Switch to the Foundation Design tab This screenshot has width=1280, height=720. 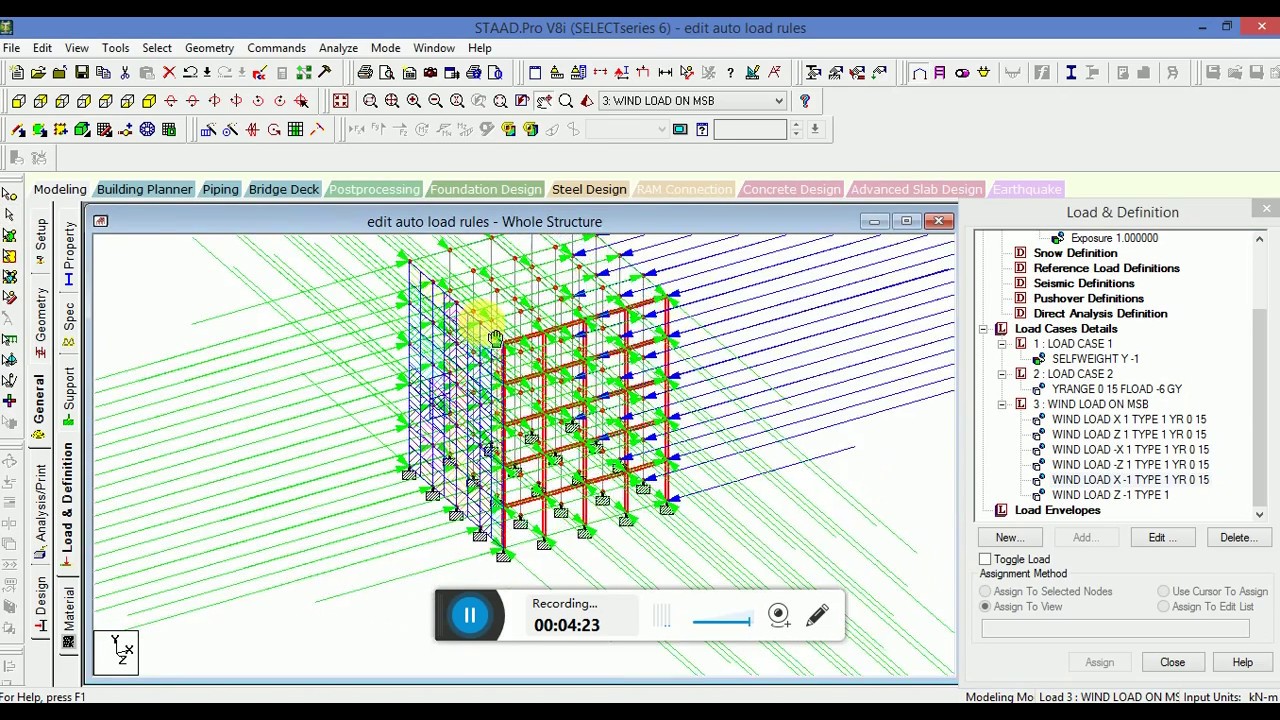[486, 189]
